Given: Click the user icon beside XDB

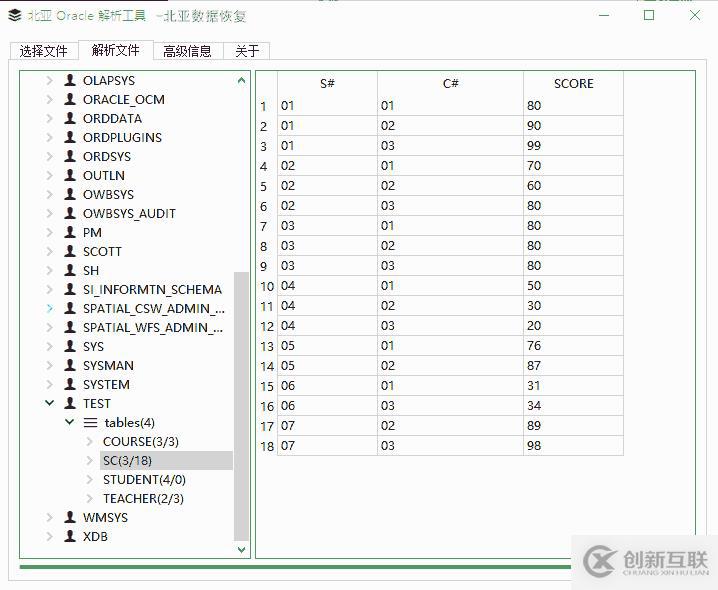Looking at the screenshot, I should click(70, 536).
